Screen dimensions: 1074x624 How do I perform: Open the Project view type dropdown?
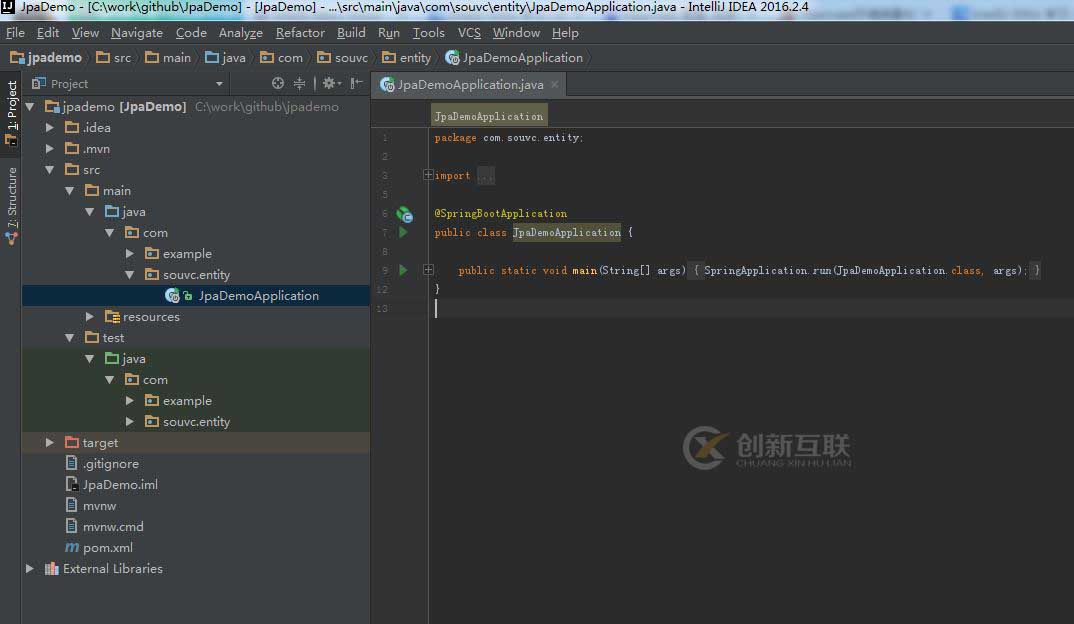point(219,84)
